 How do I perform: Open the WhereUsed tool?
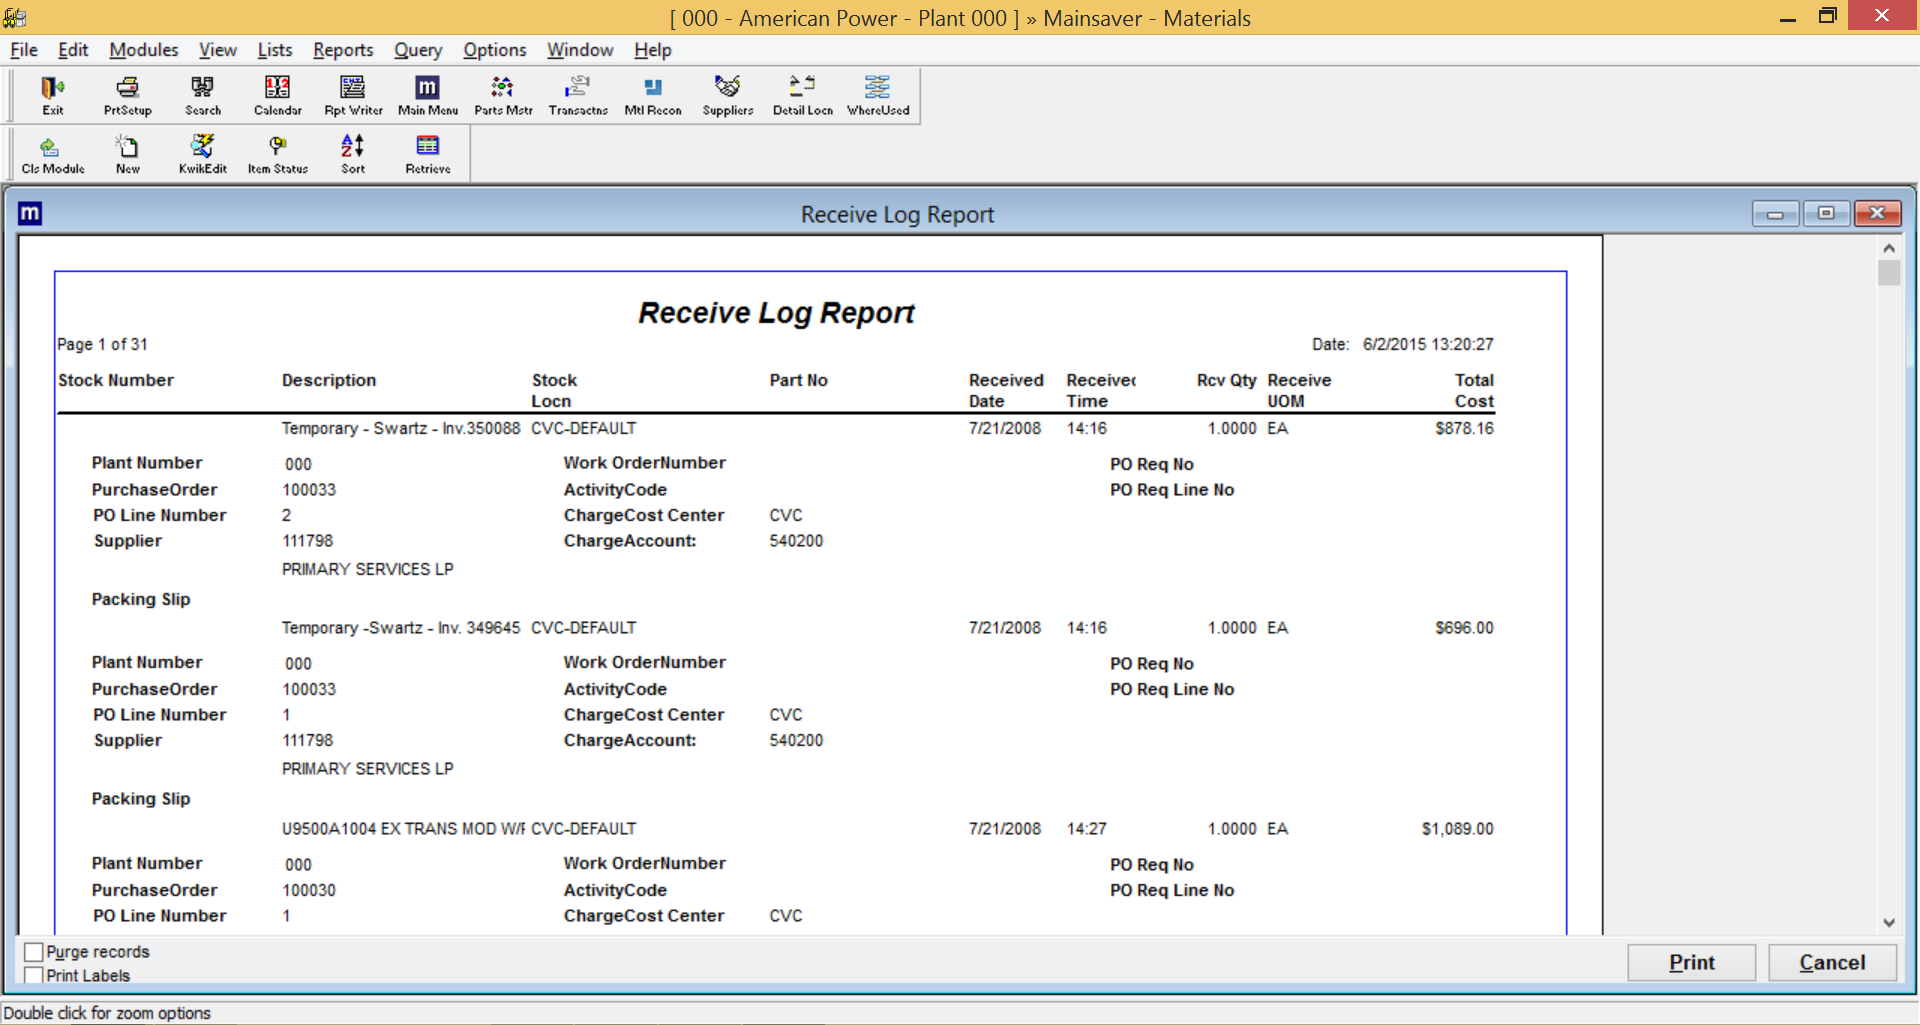[877, 95]
